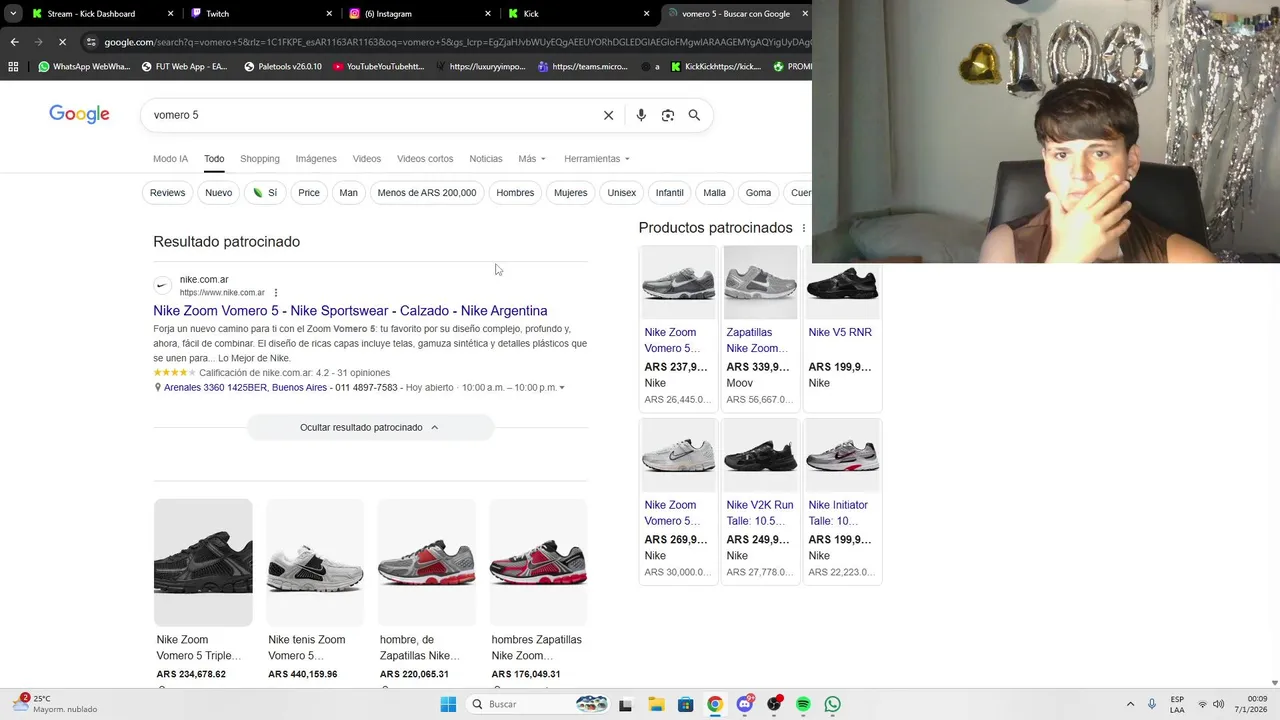This screenshot has width=1280, height=720.
Task: Expand the Más dropdown
Action: 532,159
